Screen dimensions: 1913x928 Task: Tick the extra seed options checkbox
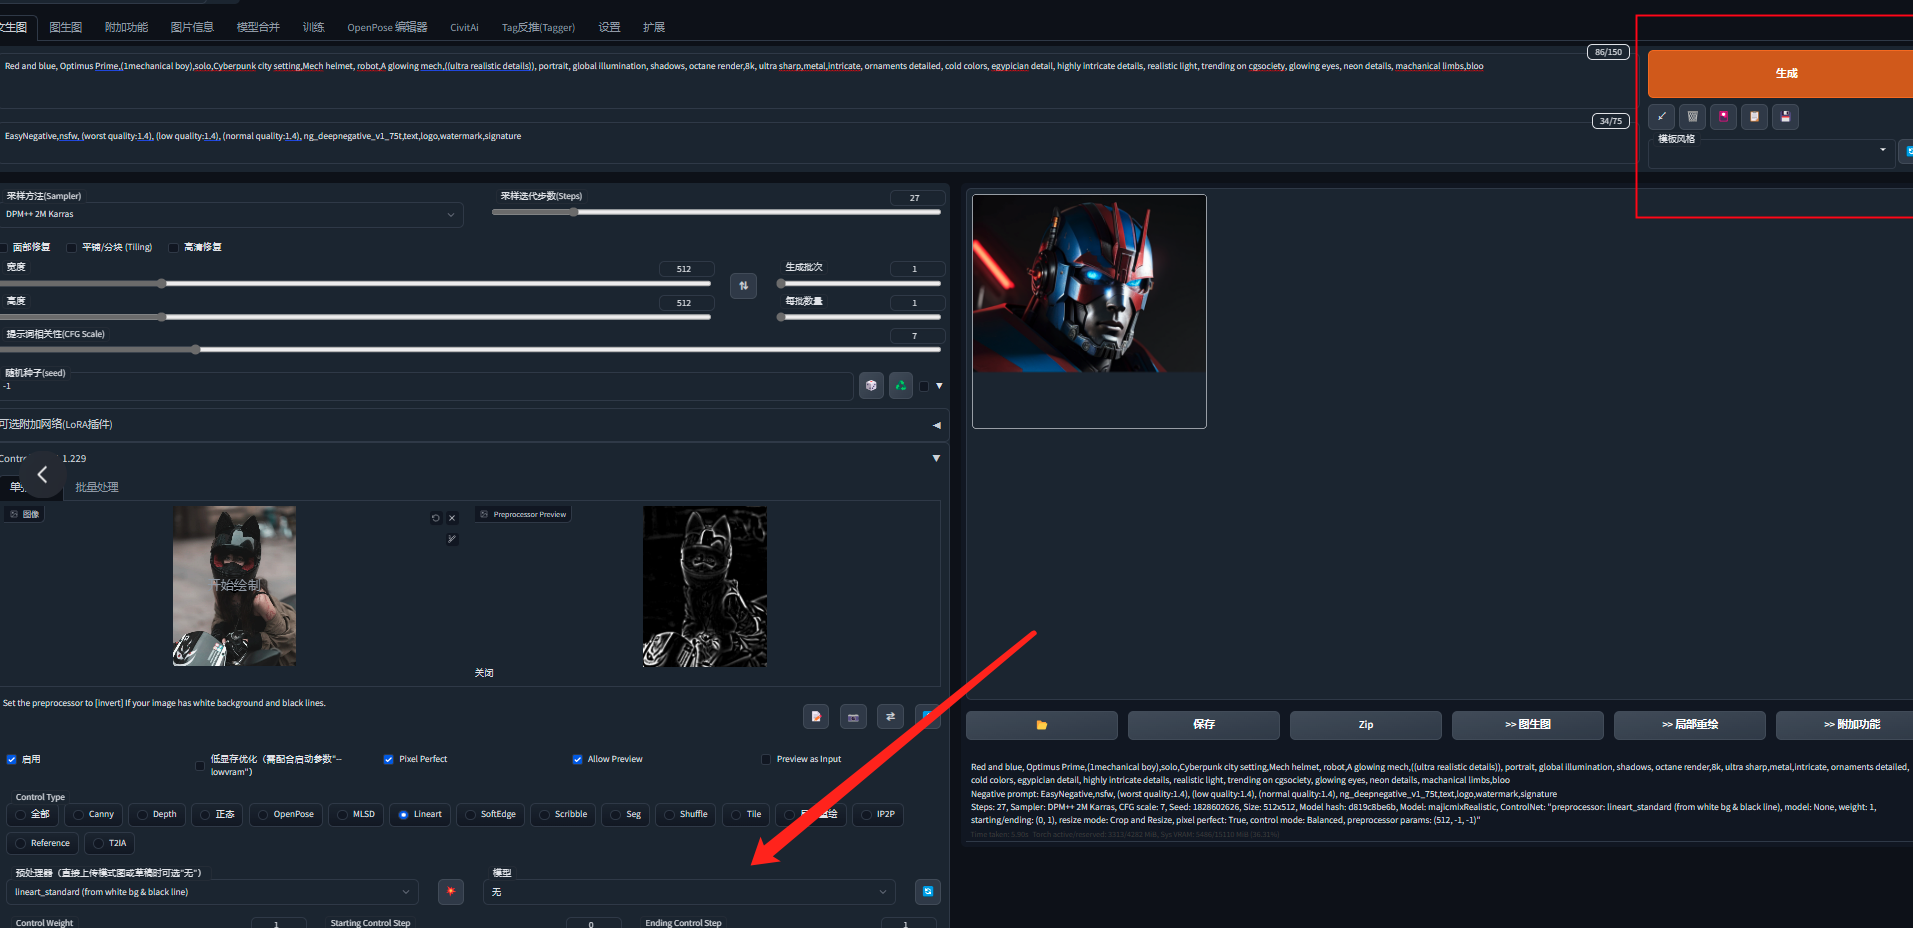pyautogui.click(x=924, y=386)
